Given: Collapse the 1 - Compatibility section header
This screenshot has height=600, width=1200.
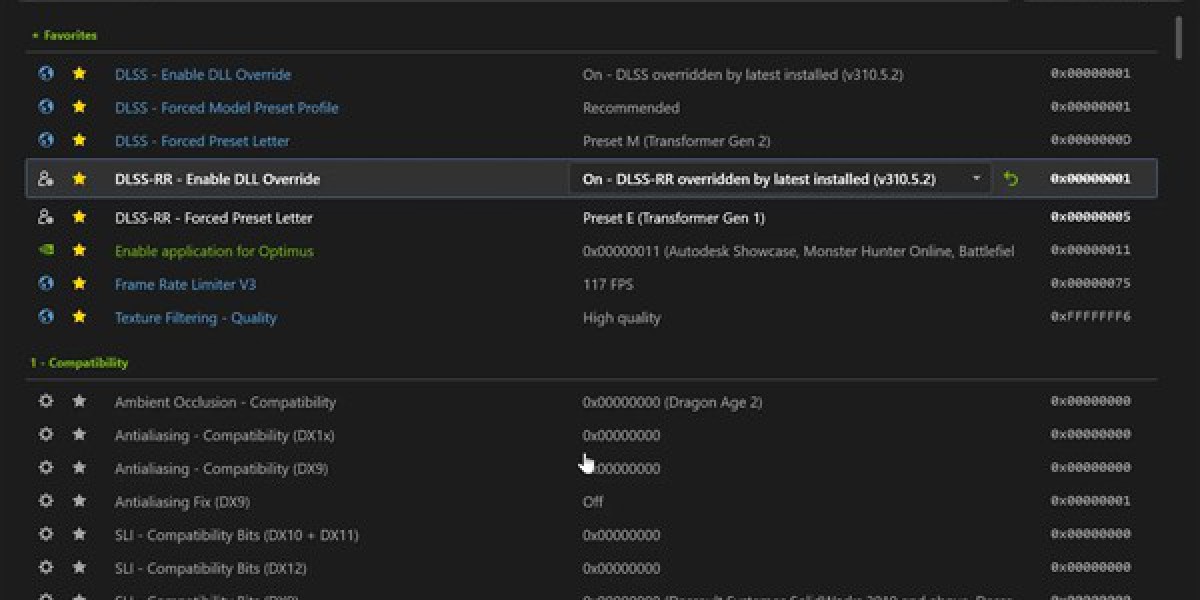Looking at the screenshot, I should tap(79, 362).
